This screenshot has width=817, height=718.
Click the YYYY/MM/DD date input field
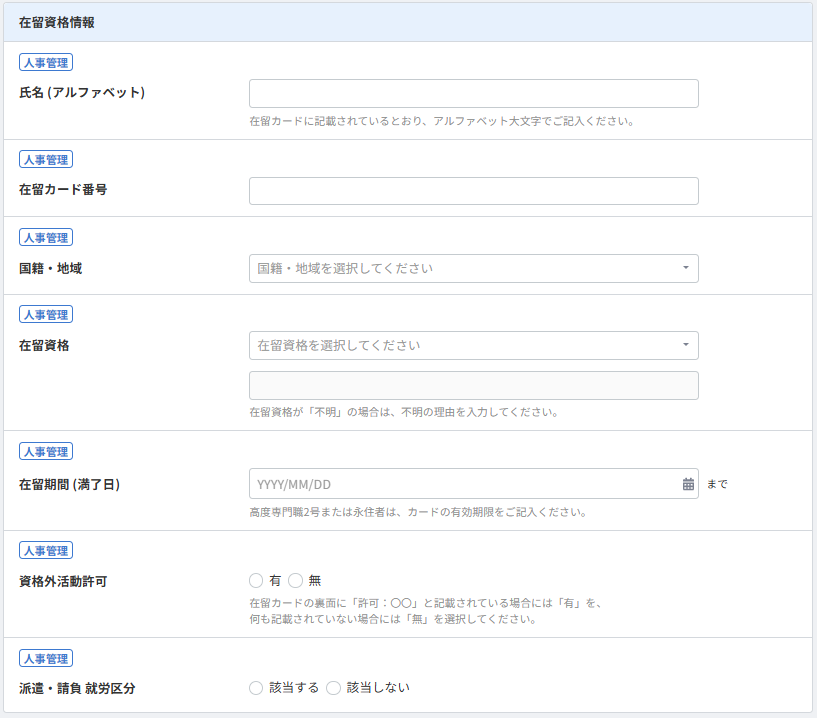click(465, 484)
